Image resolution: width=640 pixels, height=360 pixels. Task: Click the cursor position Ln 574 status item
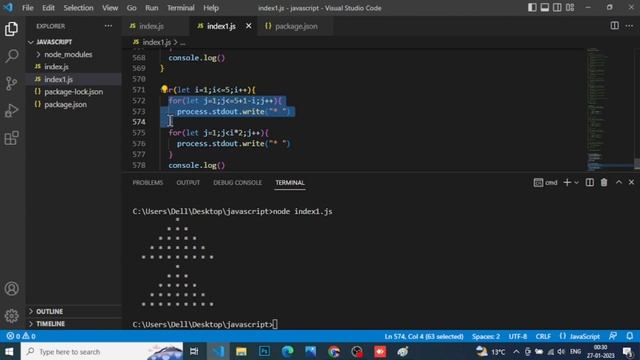pyautogui.click(x=424, y=337)
